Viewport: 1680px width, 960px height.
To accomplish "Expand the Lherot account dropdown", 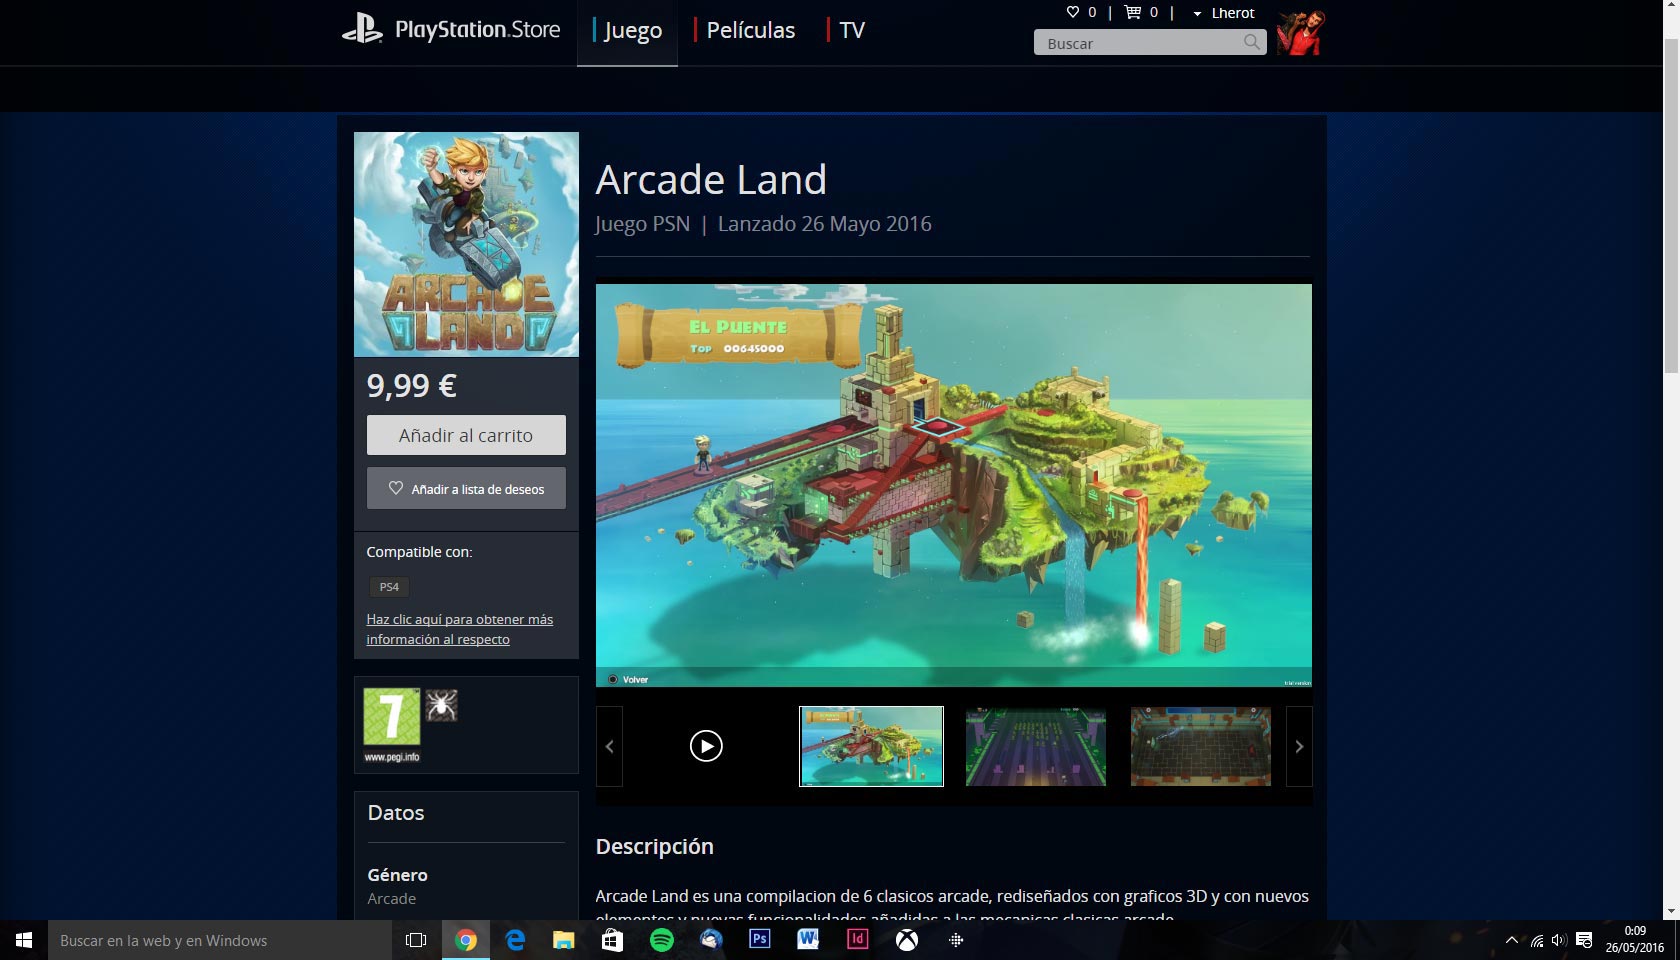I will [x=1223, y=13].
